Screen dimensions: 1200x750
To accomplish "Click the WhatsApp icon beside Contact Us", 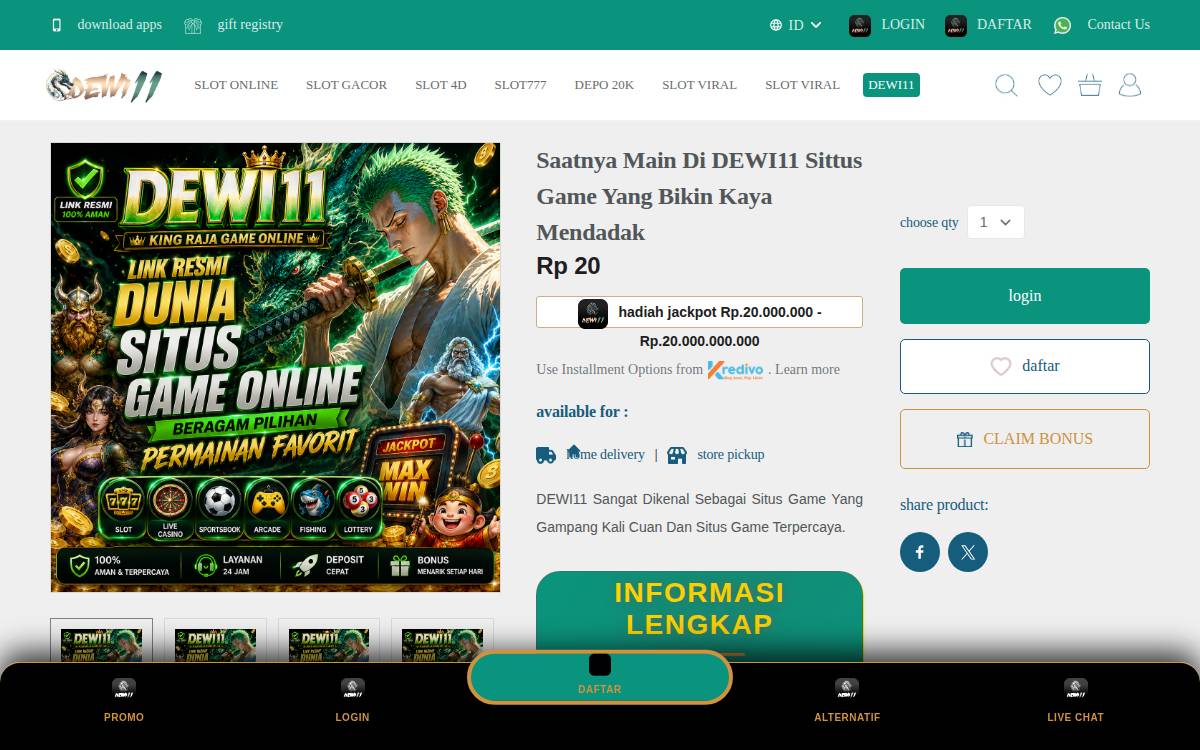I will tap(1062, 25).
